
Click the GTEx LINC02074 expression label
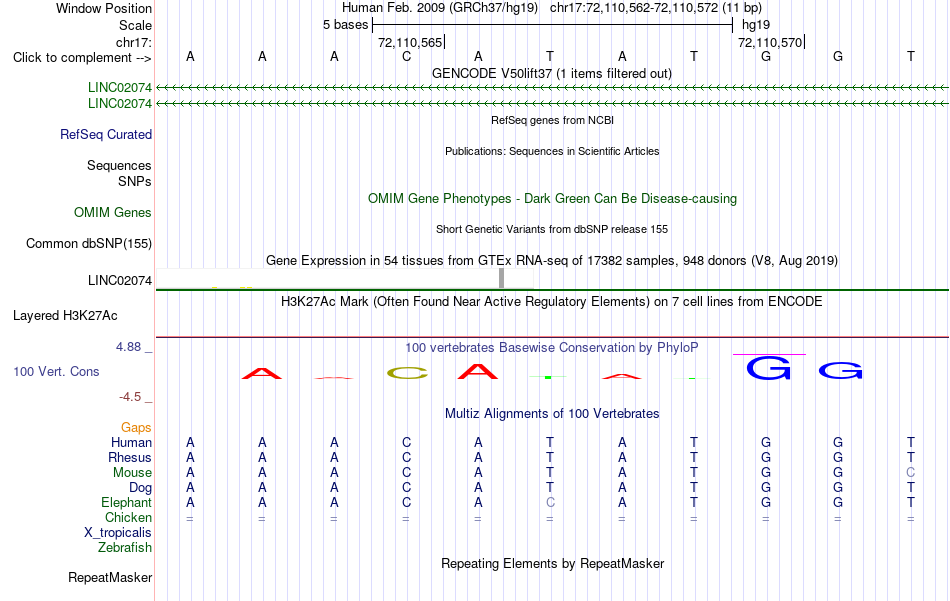pos(120,281)
